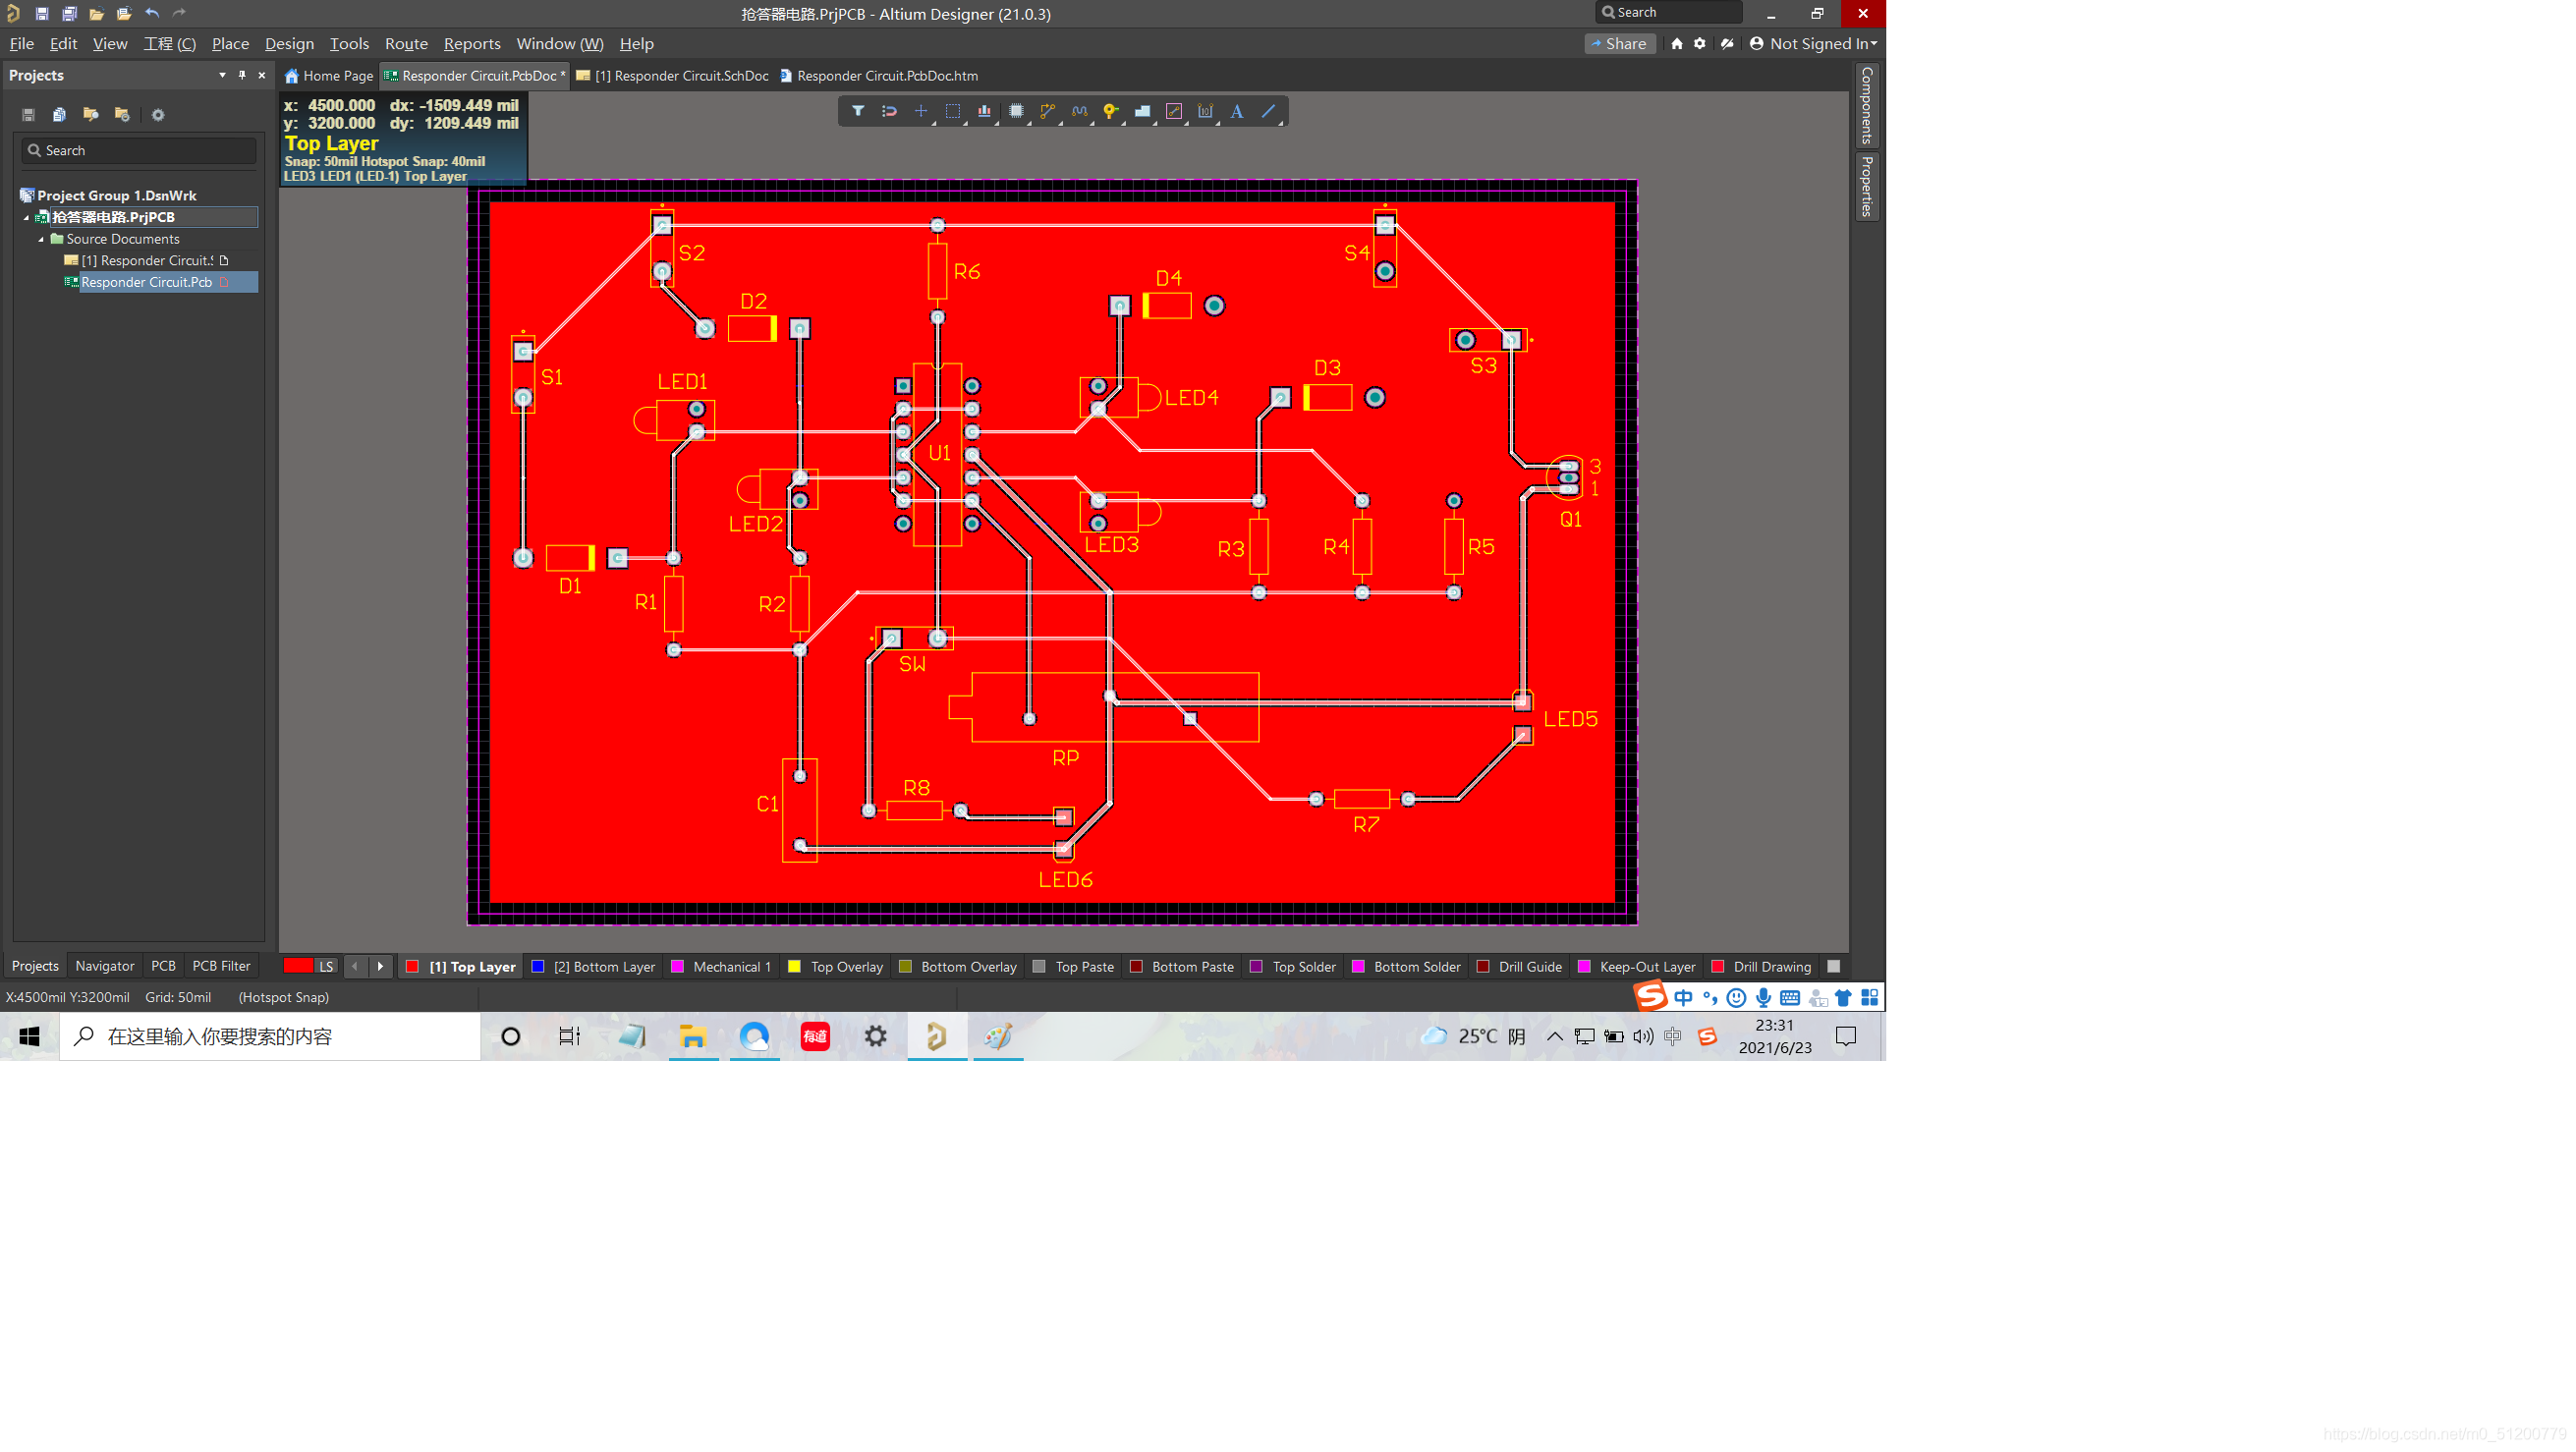This screenshot has height=1452, width=2576.
Task: Click the Share button
Action: point(1619,43)
